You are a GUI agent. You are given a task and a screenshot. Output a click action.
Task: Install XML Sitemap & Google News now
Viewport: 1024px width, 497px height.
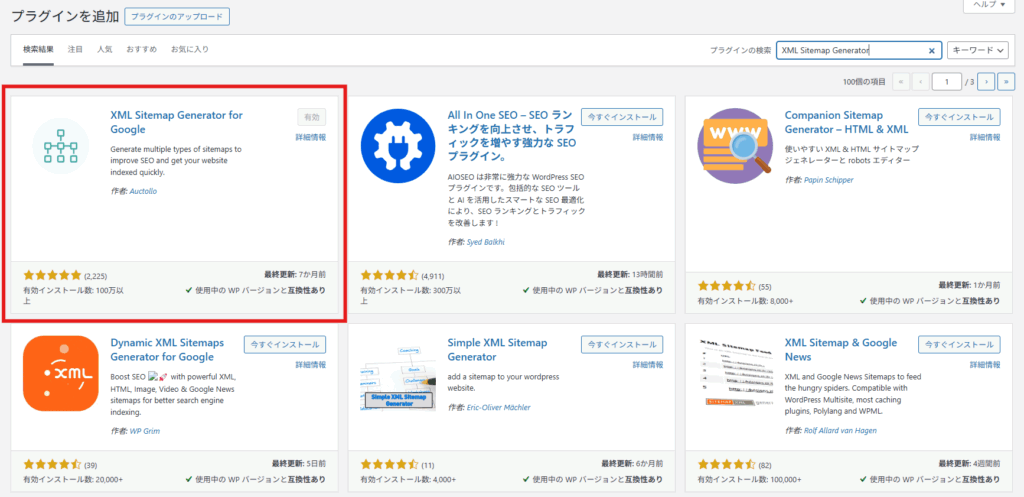(959, 344)
